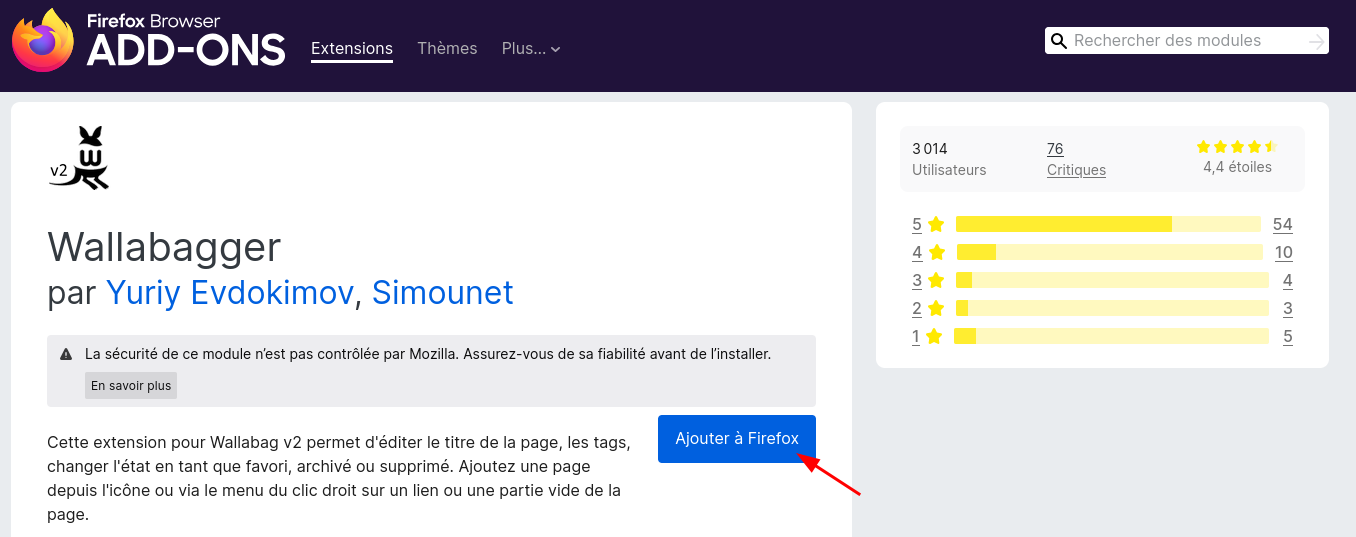Open the Extensions tab
The image size is (1356, 537).
[352, 48]
